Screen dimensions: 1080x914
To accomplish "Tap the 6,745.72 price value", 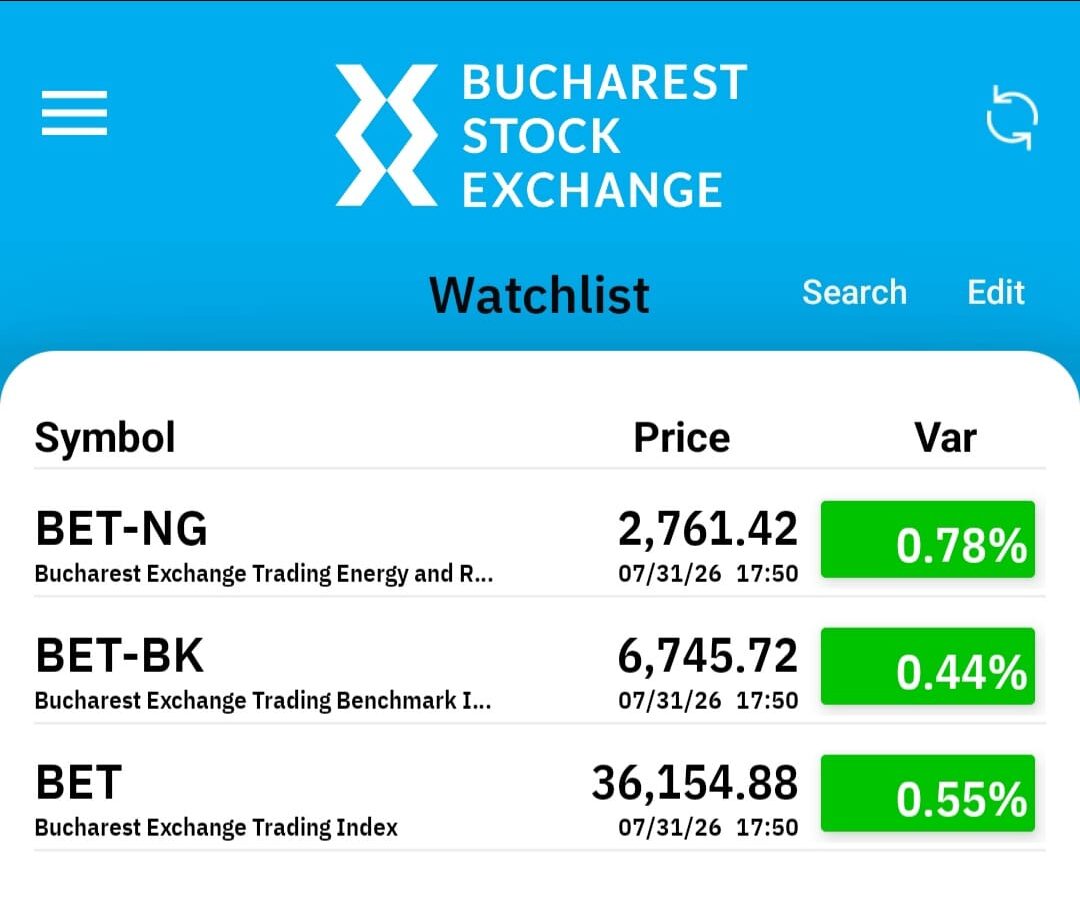I will 707,656.
